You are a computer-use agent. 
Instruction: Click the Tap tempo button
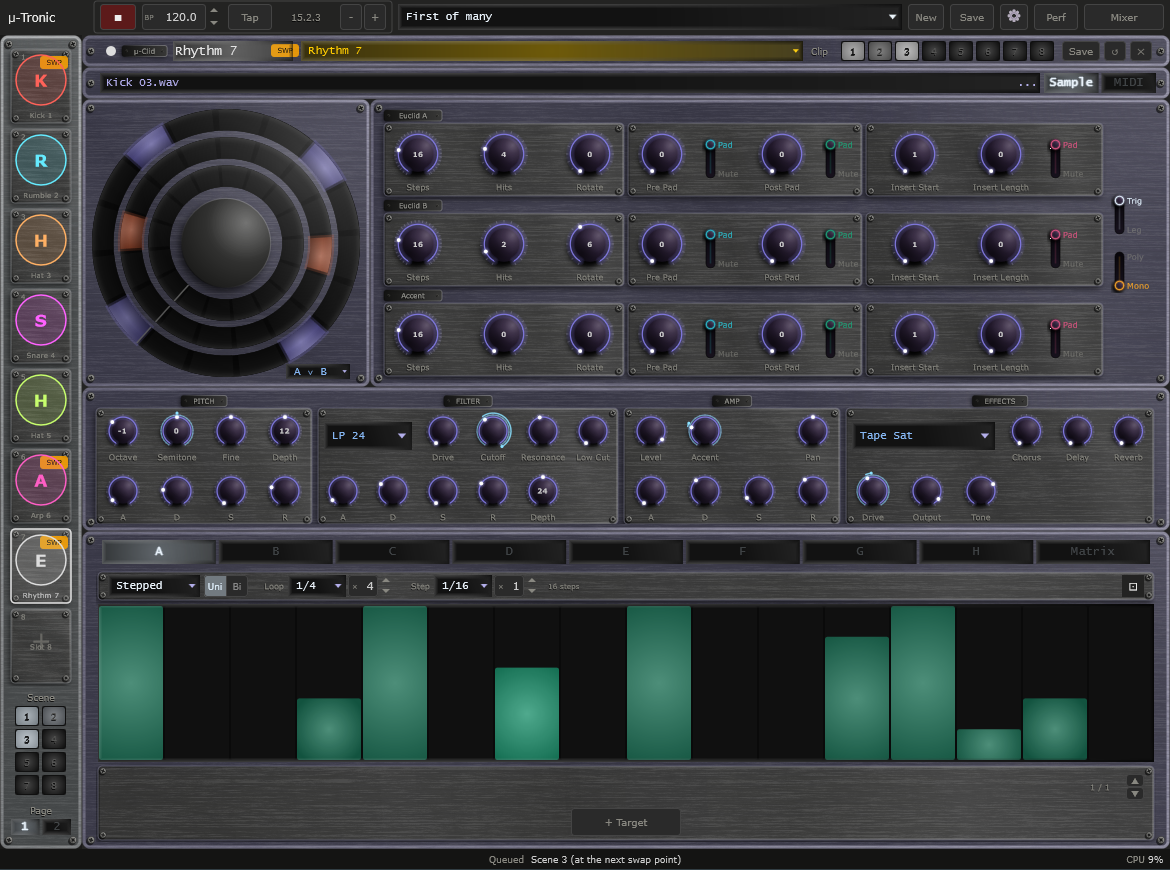(x=250, y=17)
